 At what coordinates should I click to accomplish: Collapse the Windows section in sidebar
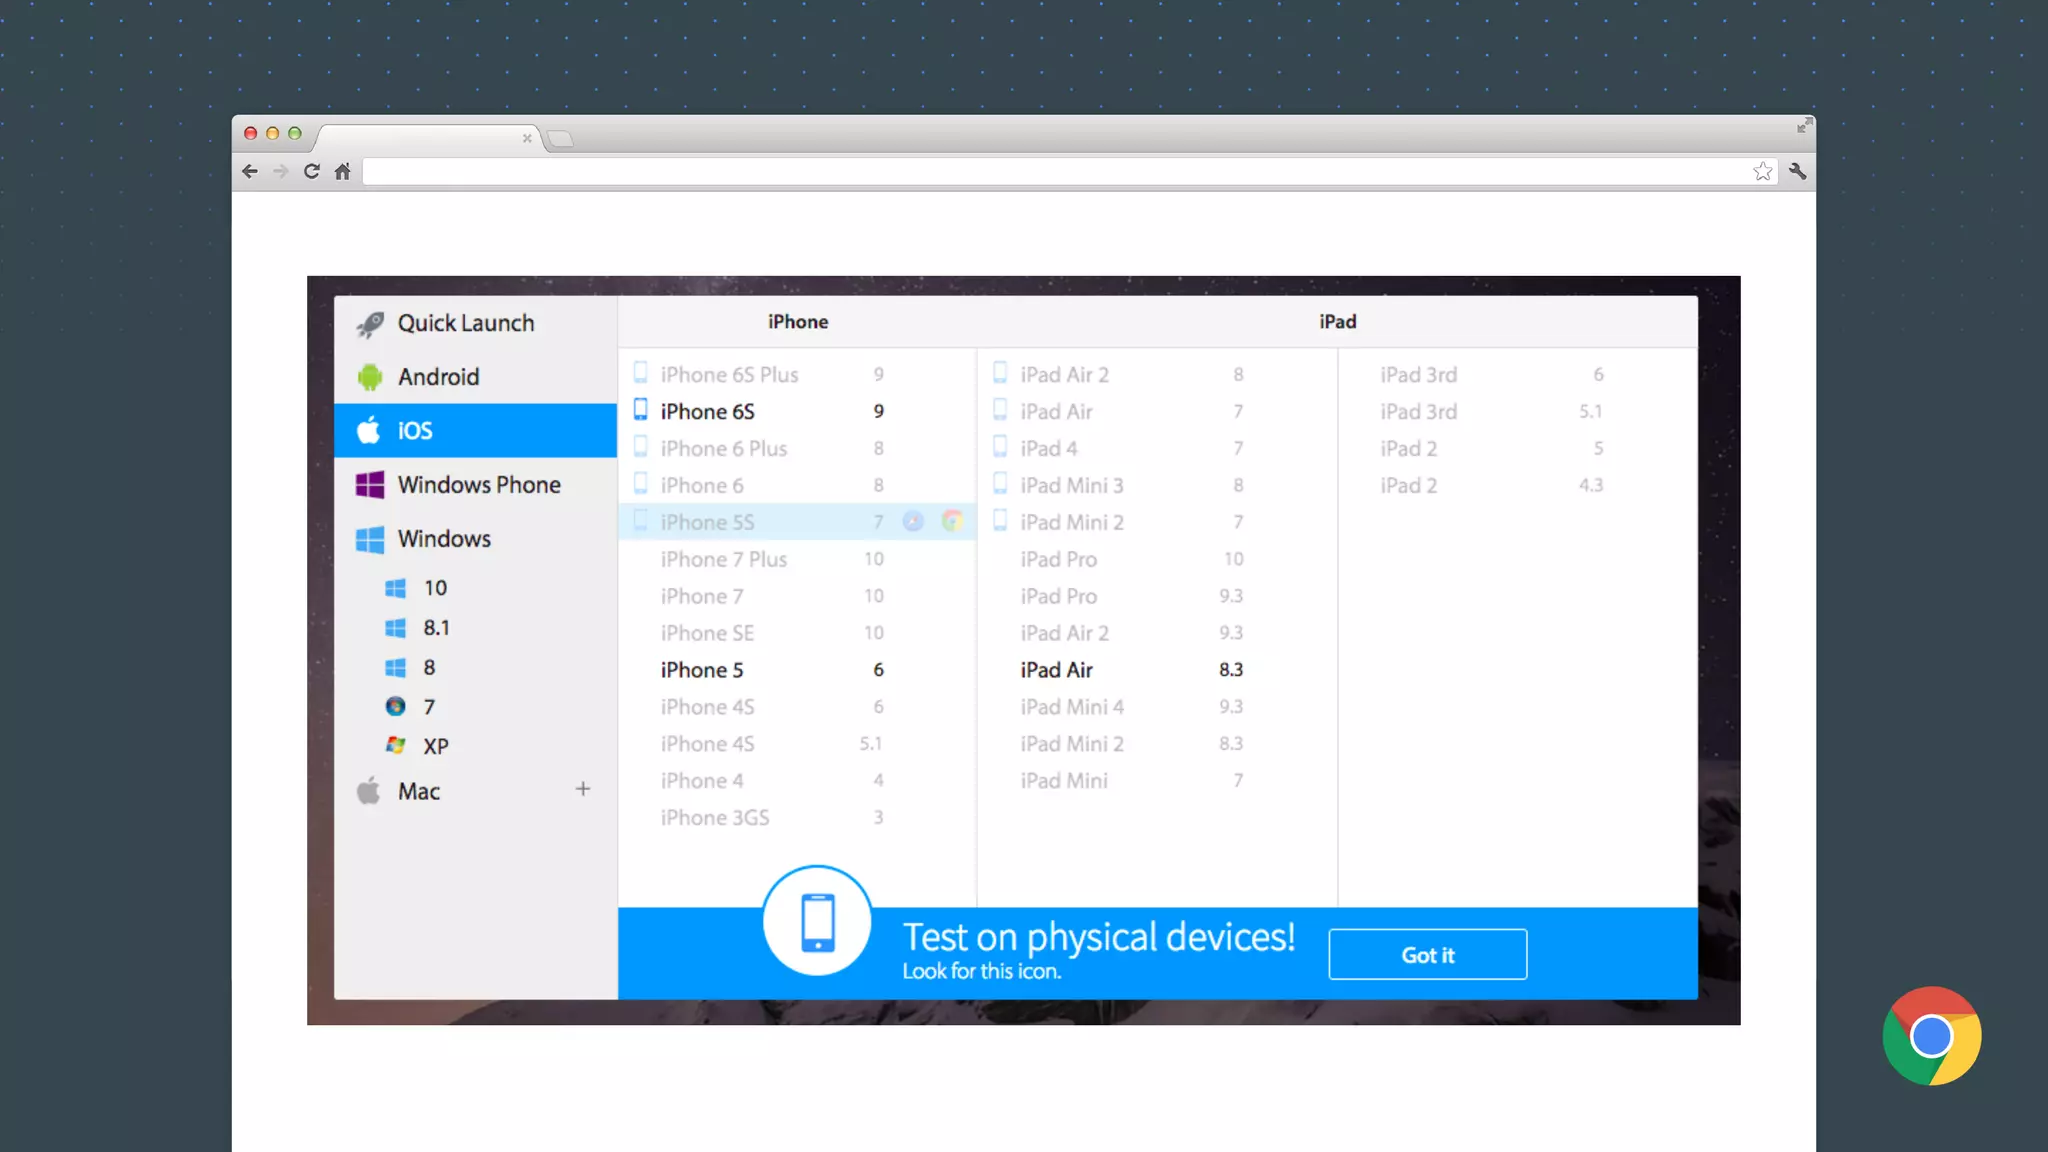tap(444, 539)
